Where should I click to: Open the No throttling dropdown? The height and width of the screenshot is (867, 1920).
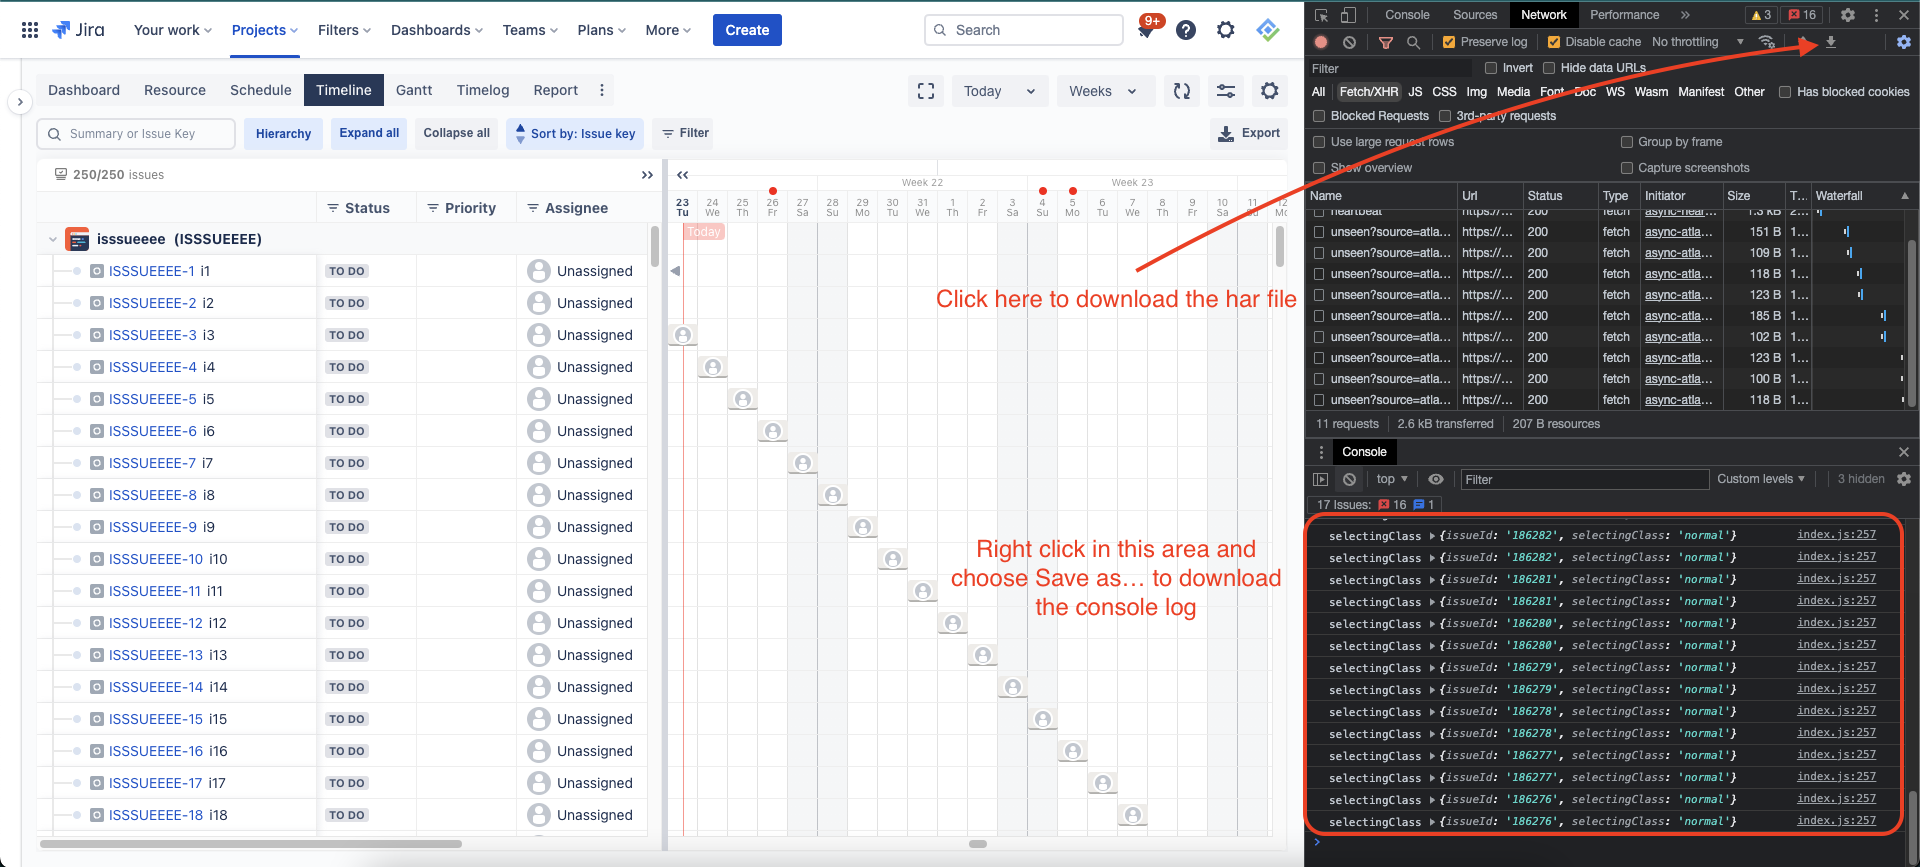(1697, 42)
